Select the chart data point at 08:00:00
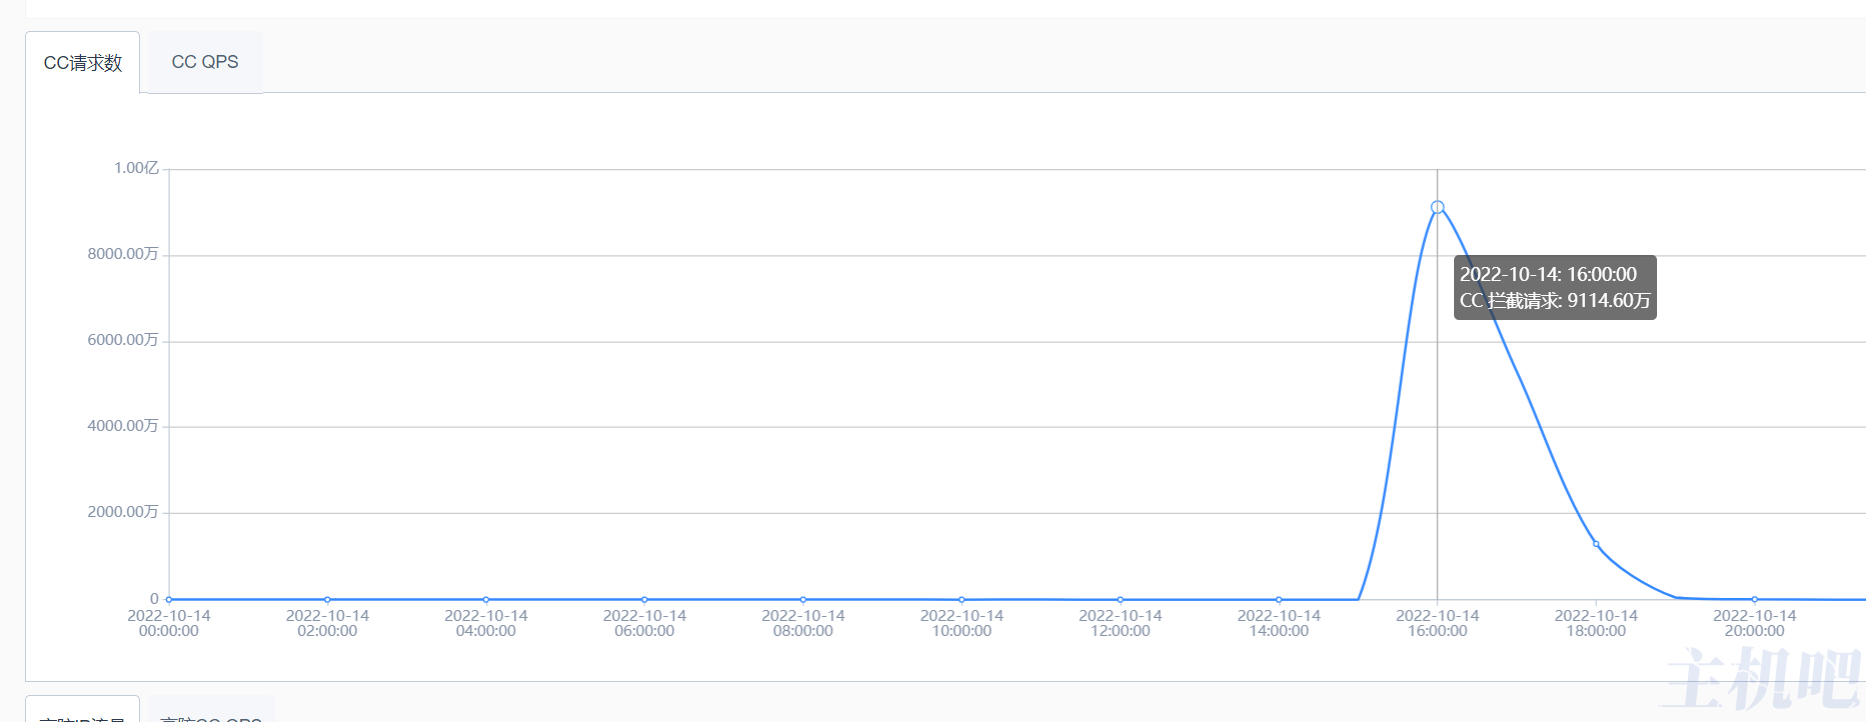This screenshot has height=722, width=1866. pyautogui.click(x=803, y=599)
